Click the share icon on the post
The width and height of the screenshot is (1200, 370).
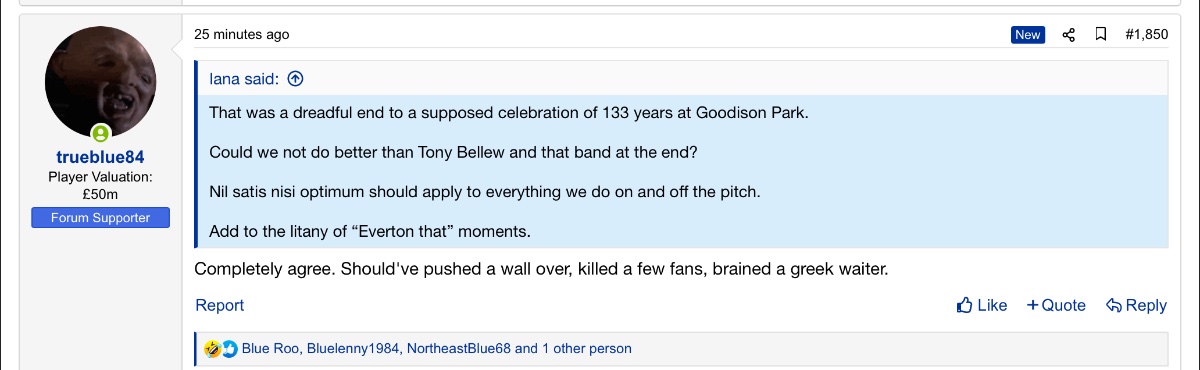tap(1069, 35)
